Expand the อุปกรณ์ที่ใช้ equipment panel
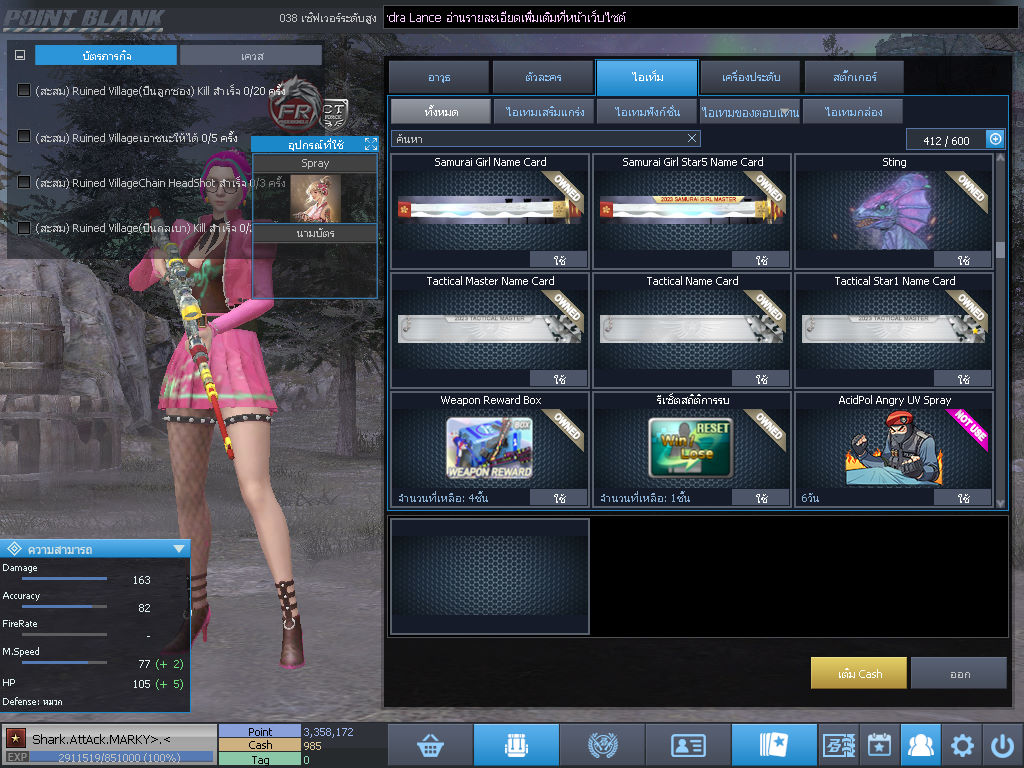 point(370,144)
